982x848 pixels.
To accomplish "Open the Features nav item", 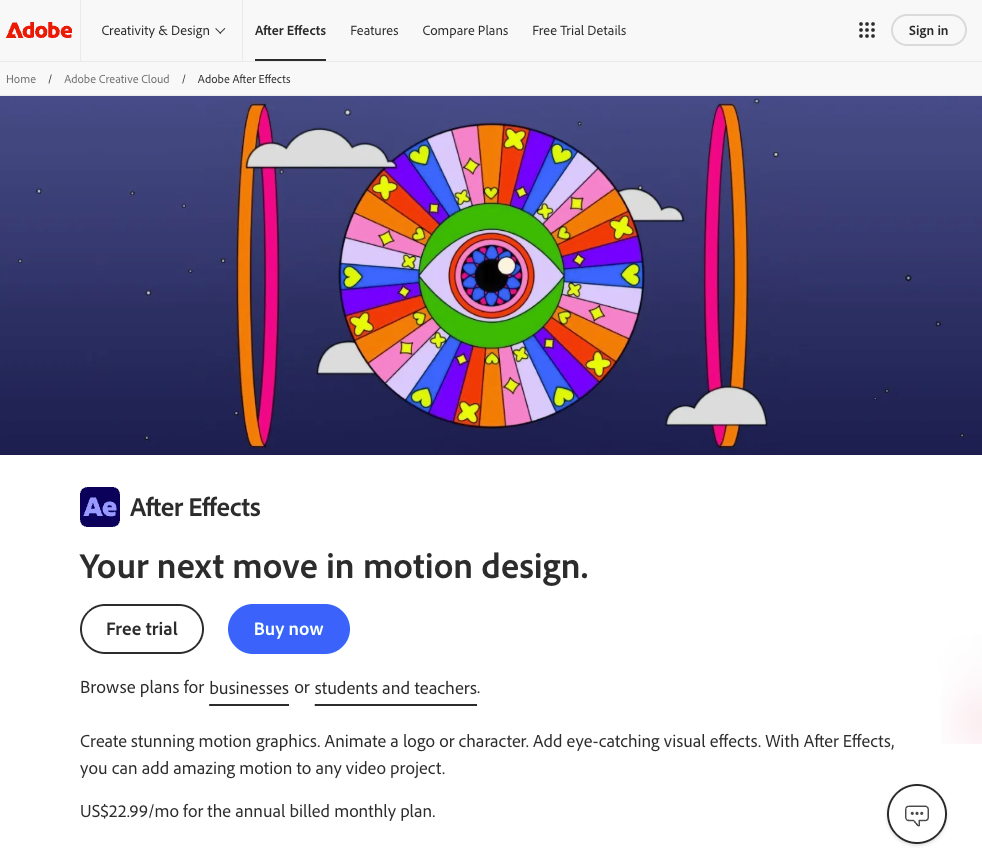I will [x=374, y=30].
